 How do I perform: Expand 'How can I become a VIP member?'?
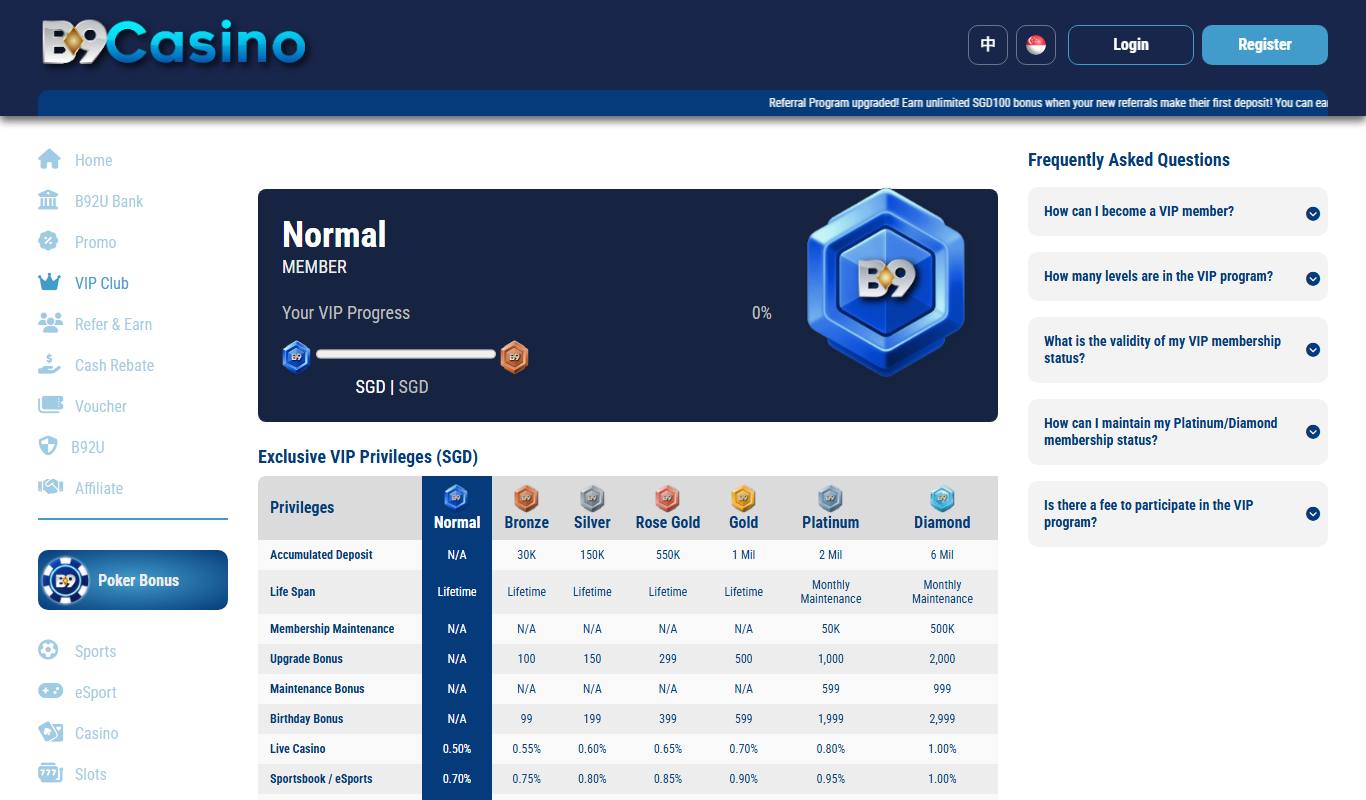tap(1178, 212)
